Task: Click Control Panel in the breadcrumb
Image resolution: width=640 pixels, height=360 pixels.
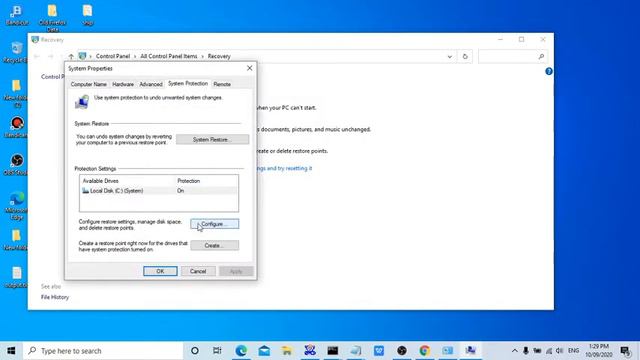Action: pyautogui.click(x=113, y=56)
